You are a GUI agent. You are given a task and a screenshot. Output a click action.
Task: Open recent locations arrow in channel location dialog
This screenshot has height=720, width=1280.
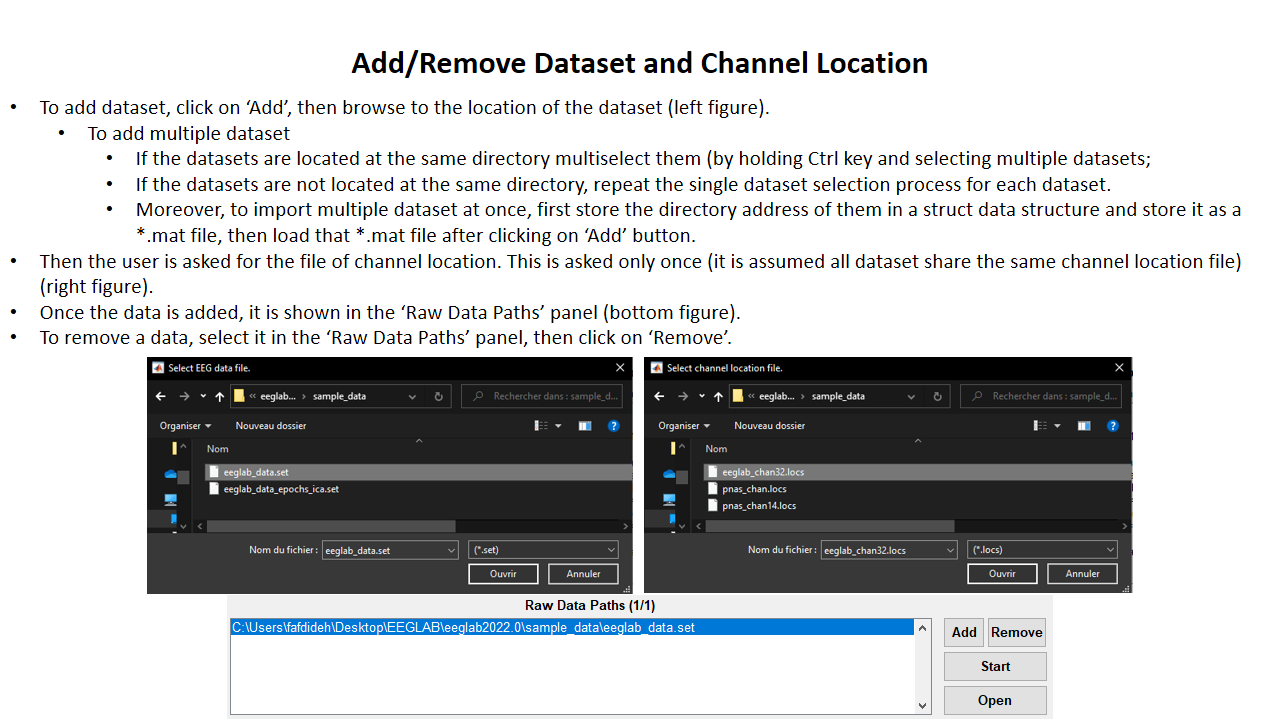(702, 396)
